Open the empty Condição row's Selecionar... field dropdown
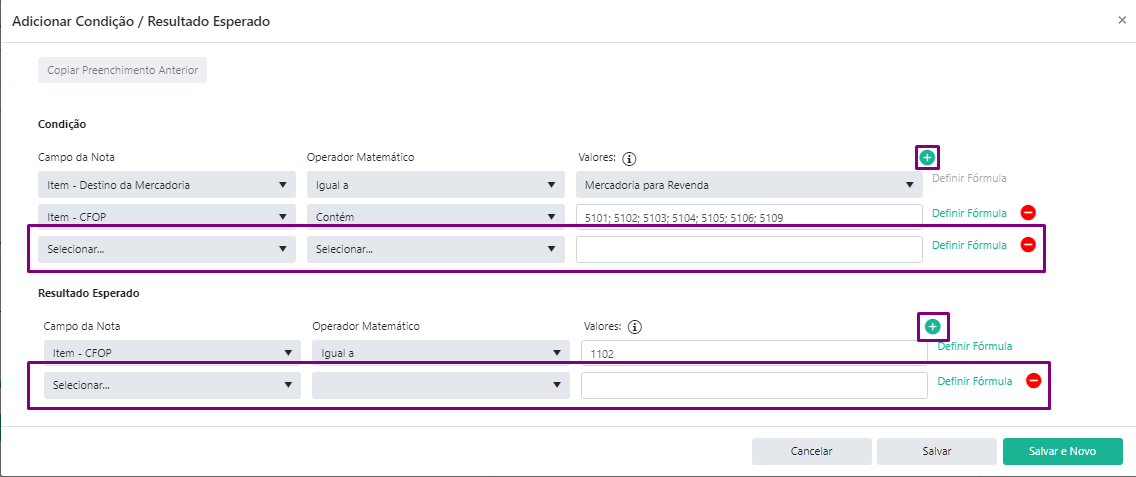 coord(167,249)
